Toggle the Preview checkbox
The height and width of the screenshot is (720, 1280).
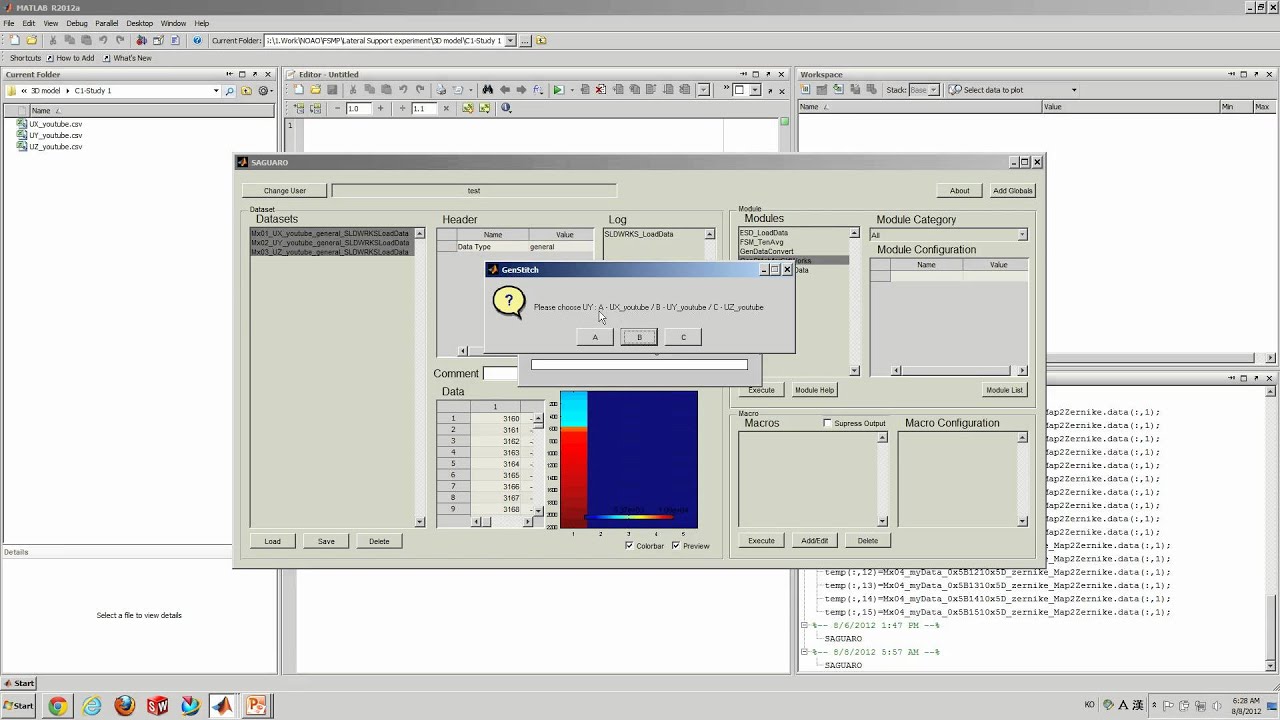coord(676,546)
